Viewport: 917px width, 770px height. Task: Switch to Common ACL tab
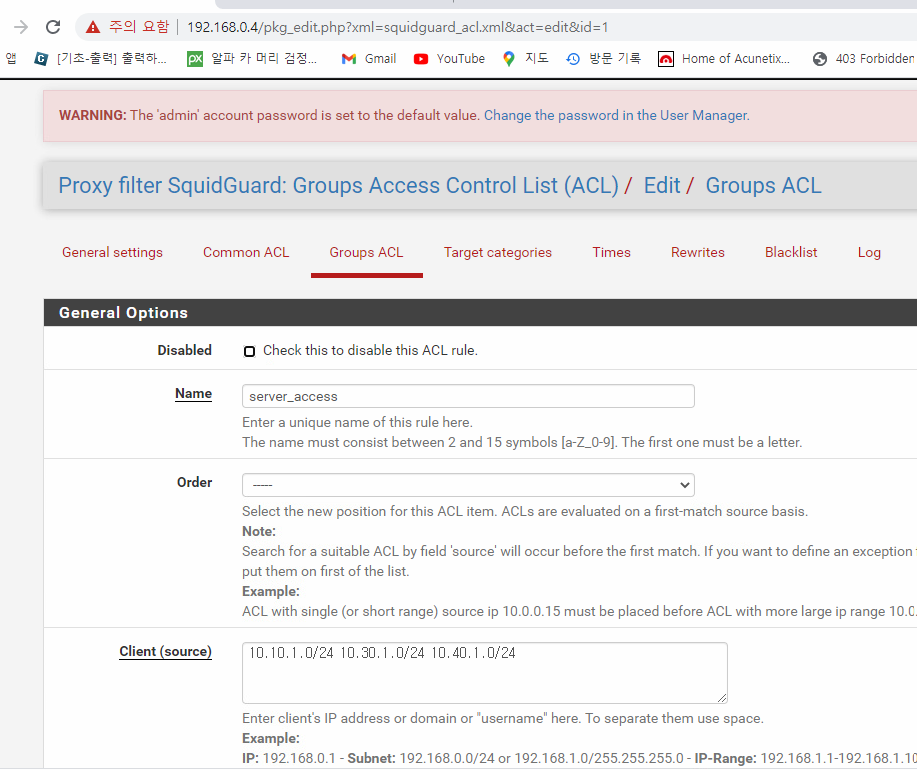coord(246,252)
